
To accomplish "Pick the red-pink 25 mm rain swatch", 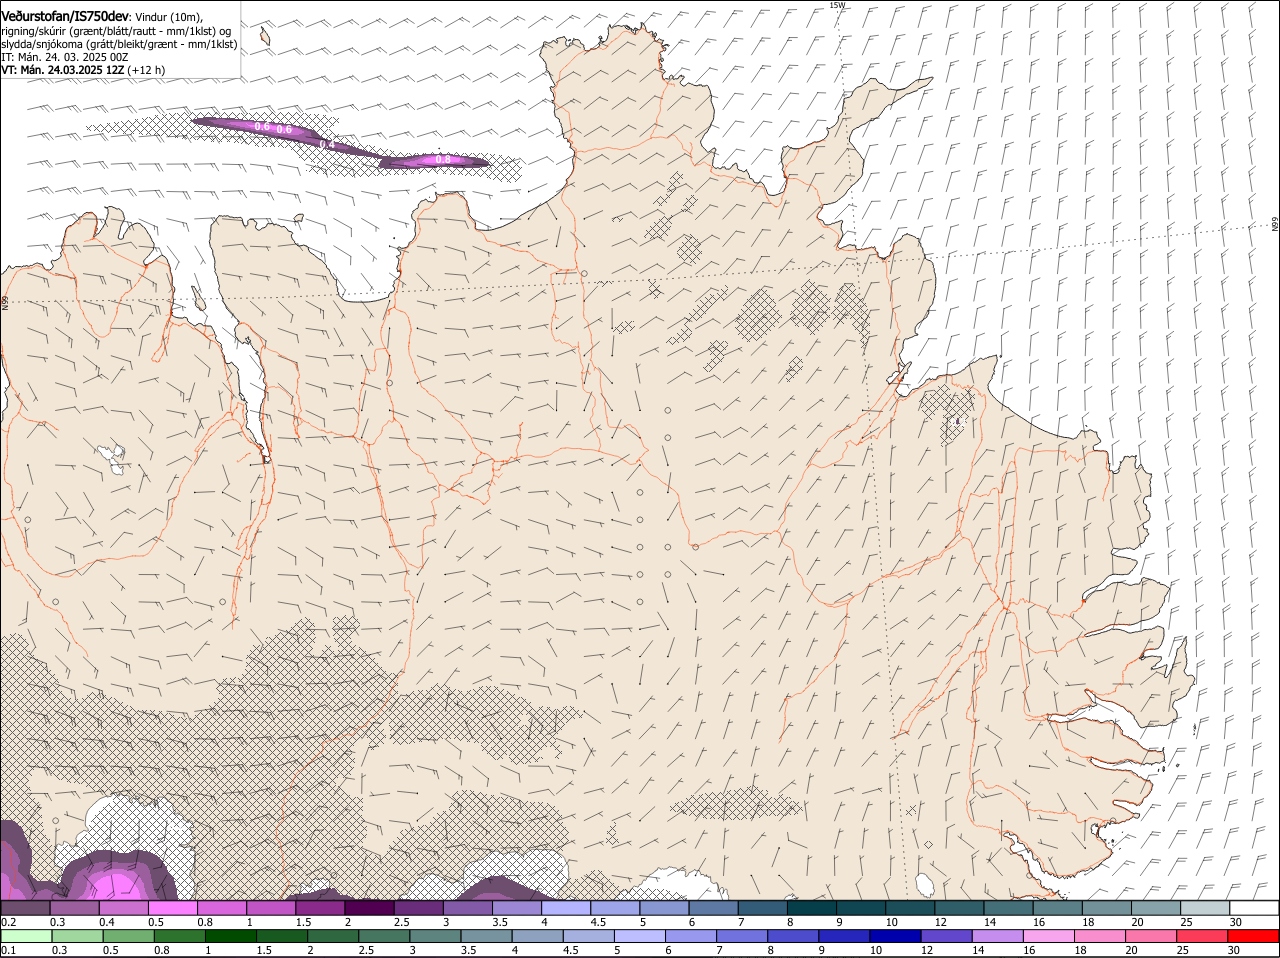I will 1203,937.
